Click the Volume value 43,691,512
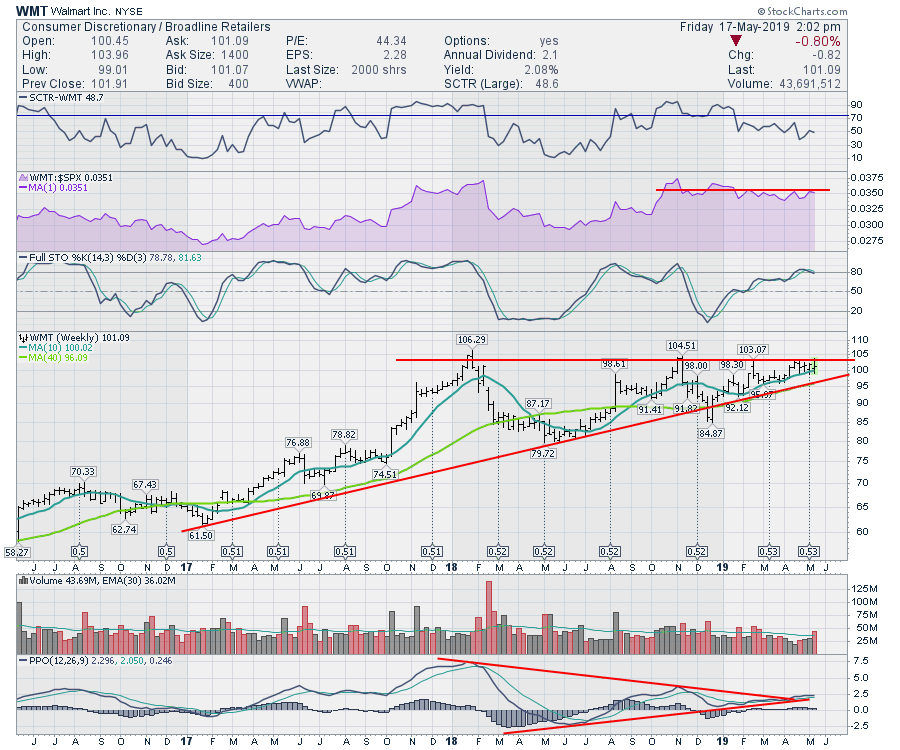This screenshot has width=900, height=750. point(810,84)
